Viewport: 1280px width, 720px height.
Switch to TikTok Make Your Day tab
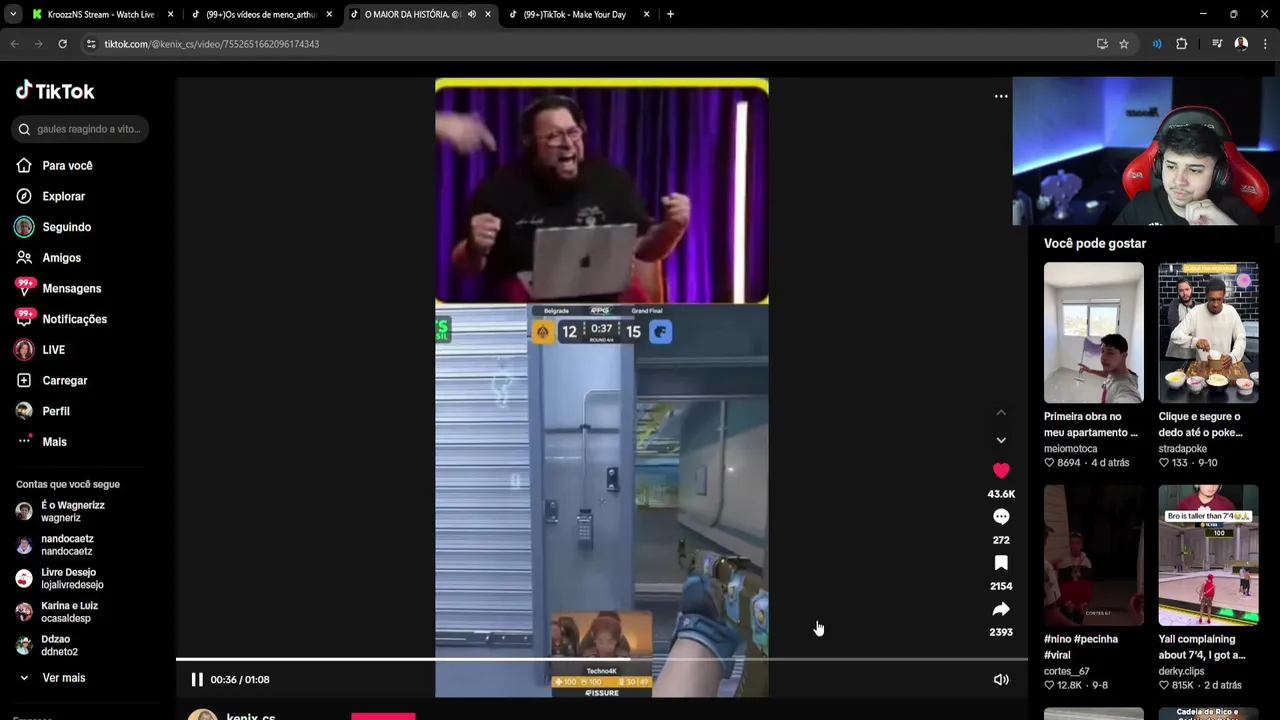click(x=575, y=14)
